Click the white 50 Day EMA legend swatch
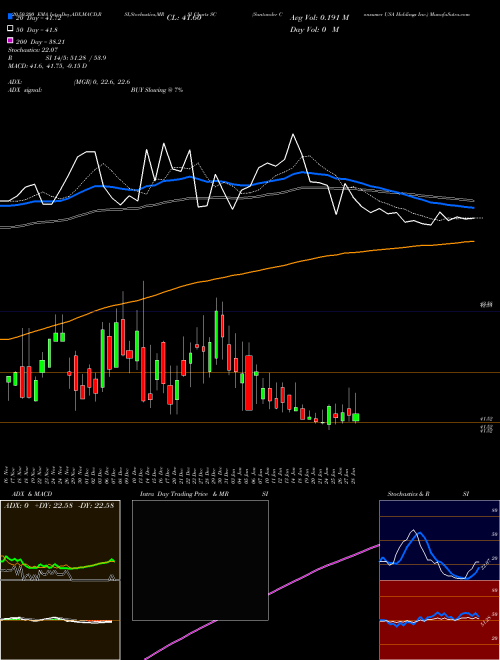Image resolution: width=500 pixels, height=660 pixels. click(x=10, y=29)
